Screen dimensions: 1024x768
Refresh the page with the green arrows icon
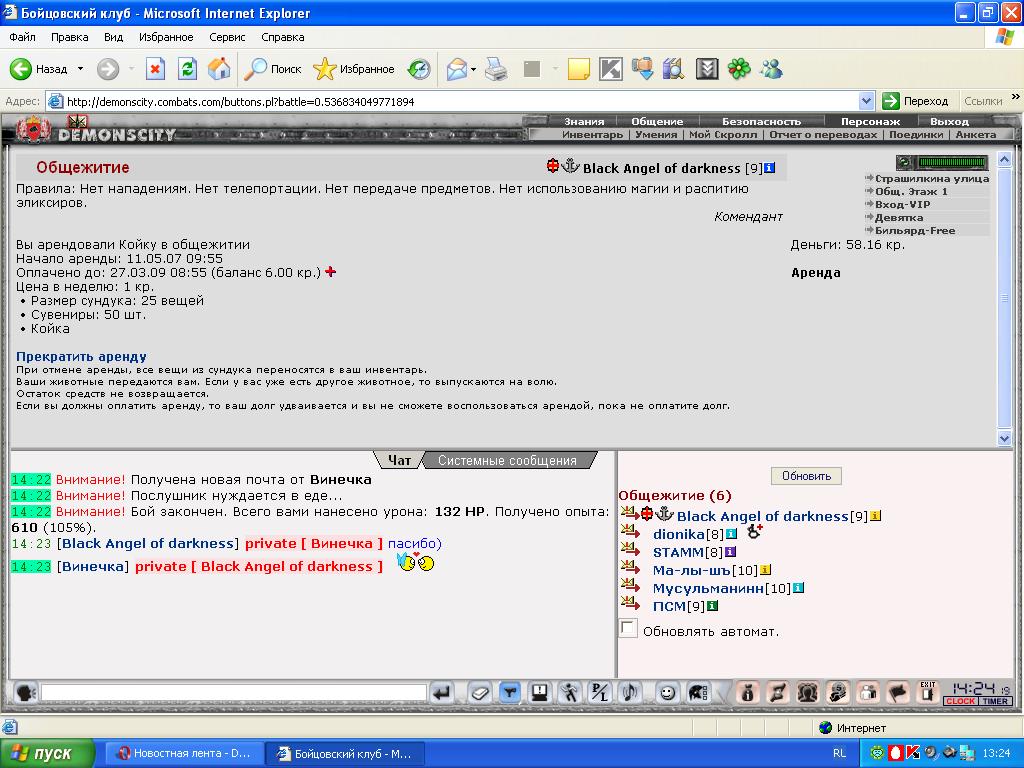[187, 69]
